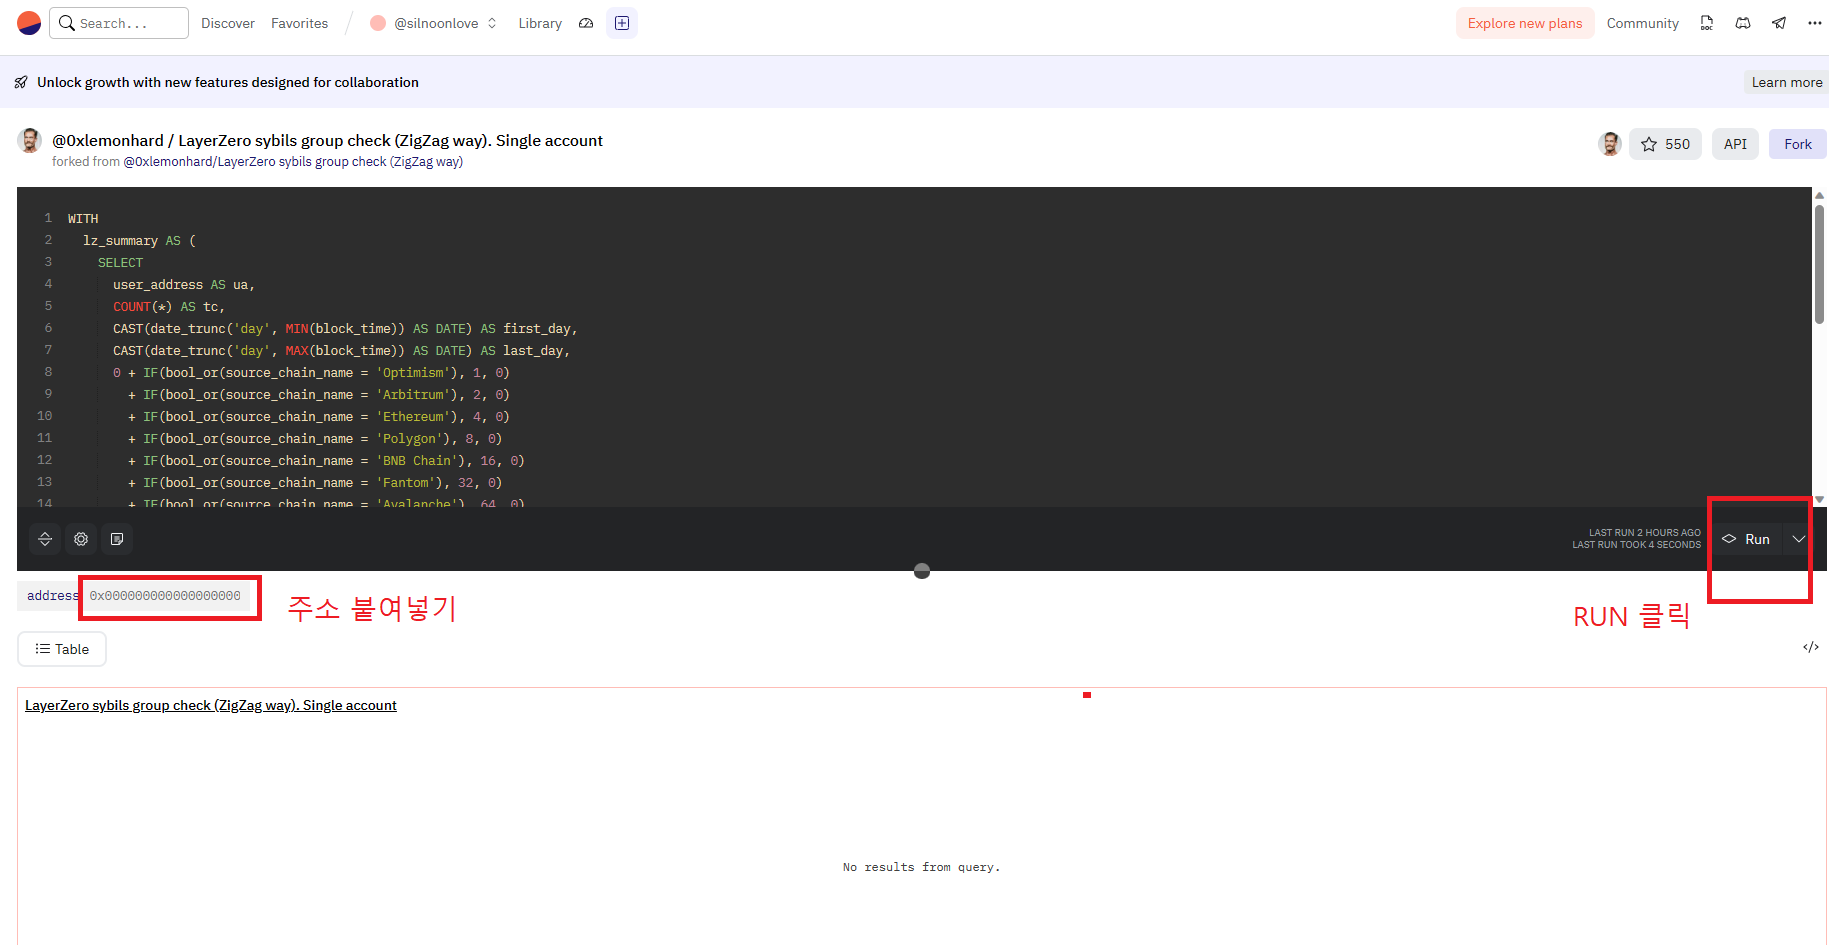Open the Library menu item
The image size is (1829, 945).
pyautogui.click(x=540, y=23)
